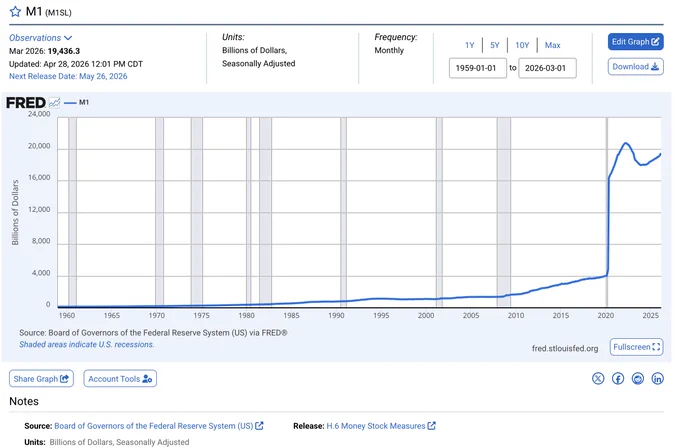The height and width of the screenshot is (448, 680).
Task: Click the M1 peak on the chart line
Action: pos(625,143)
